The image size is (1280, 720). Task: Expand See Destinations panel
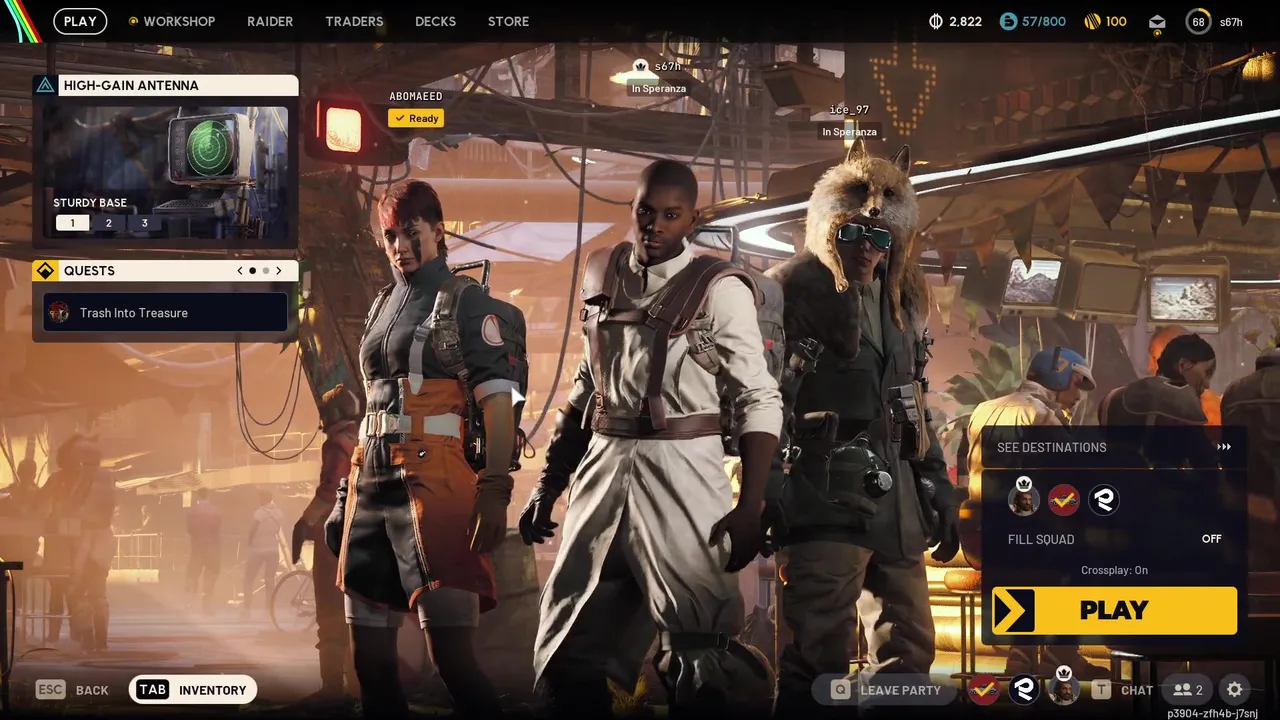click(x=1115, y=447)
